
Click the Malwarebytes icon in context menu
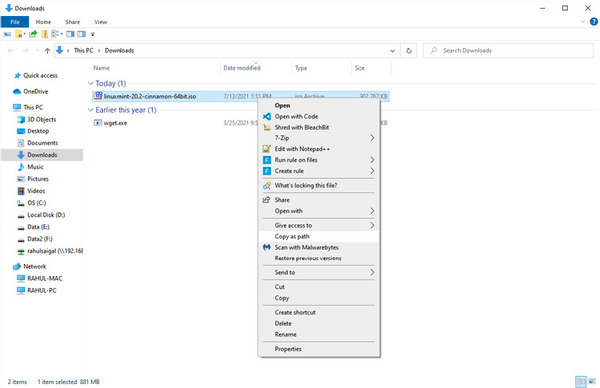pyautogui.click(x=267, y=248)
